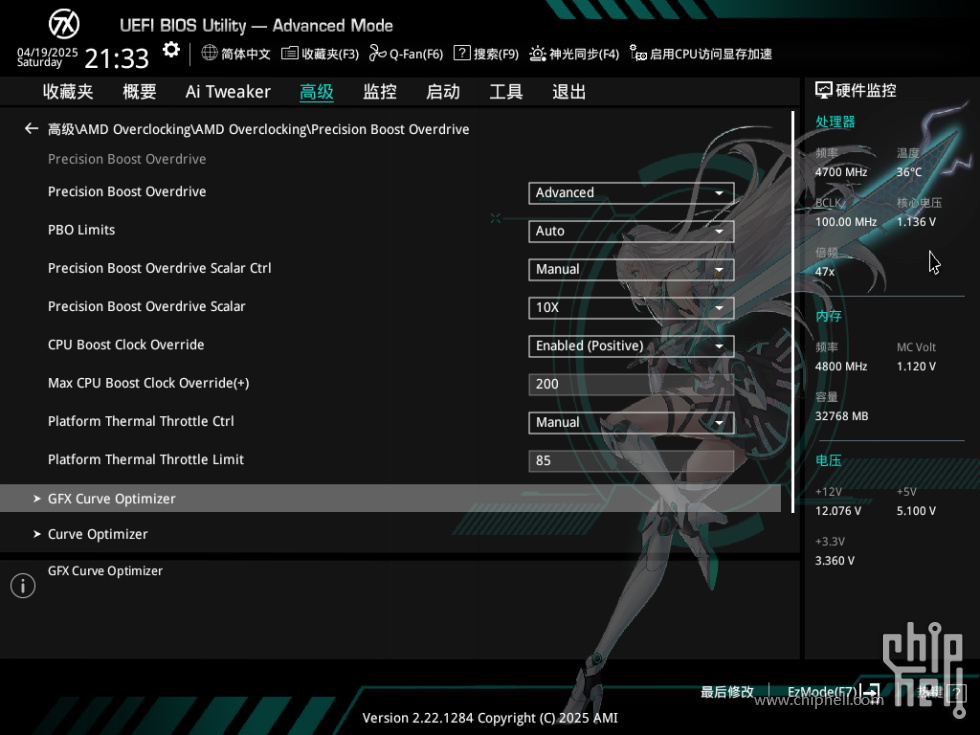Click the 最后修改 button

point(727,692)
